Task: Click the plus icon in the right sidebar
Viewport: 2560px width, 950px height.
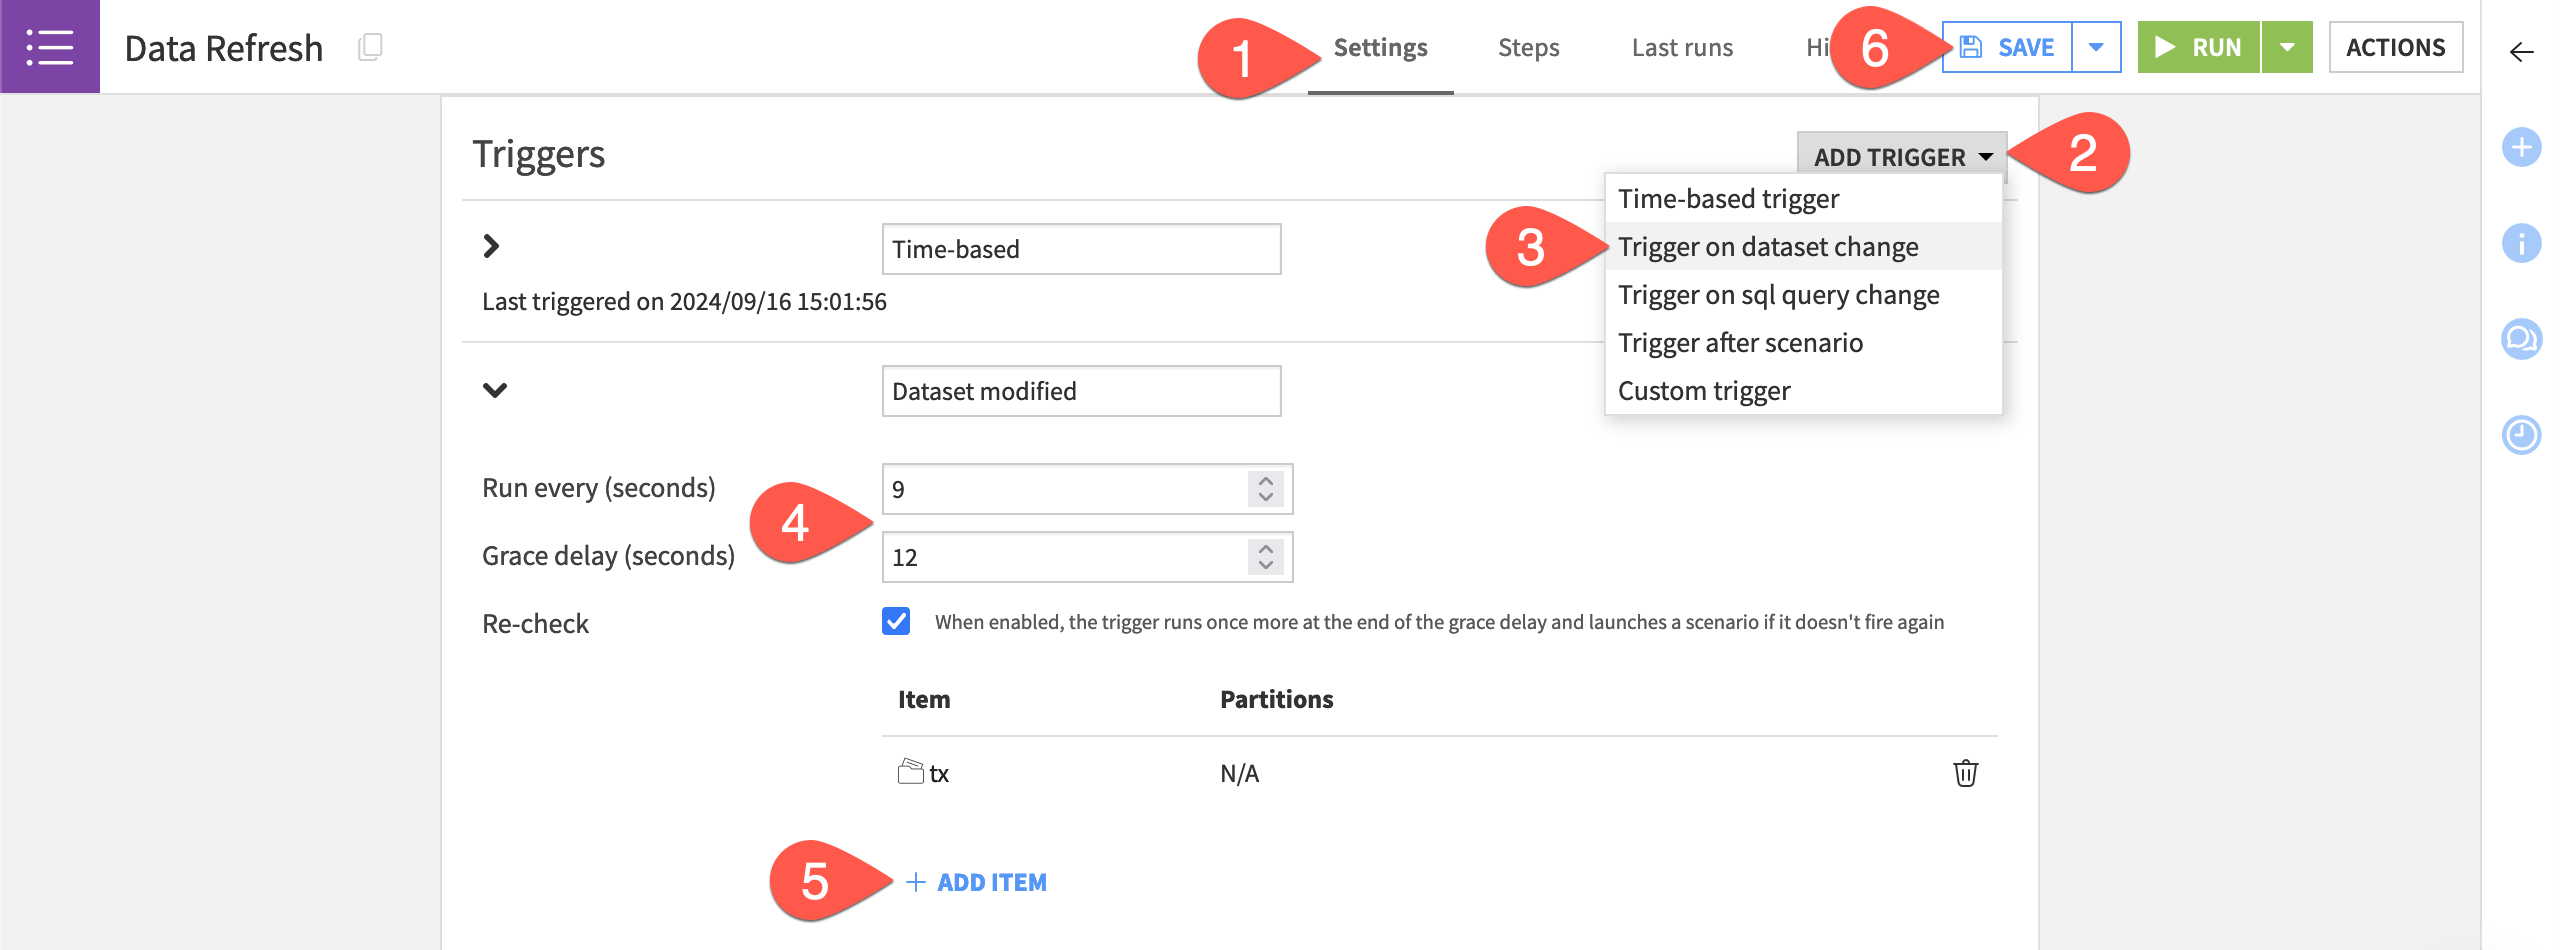Action: coord(2522,147)
